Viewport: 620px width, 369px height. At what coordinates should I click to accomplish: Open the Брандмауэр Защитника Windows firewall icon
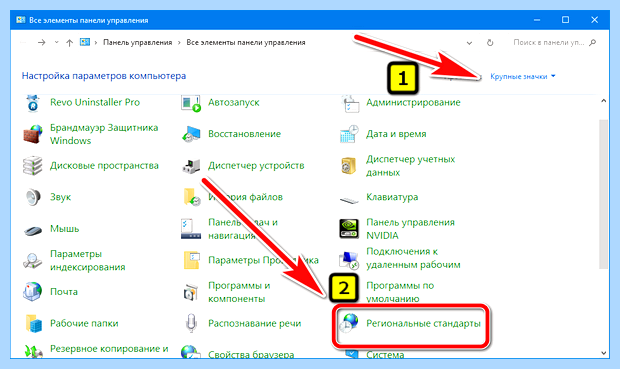click(33, 134)
